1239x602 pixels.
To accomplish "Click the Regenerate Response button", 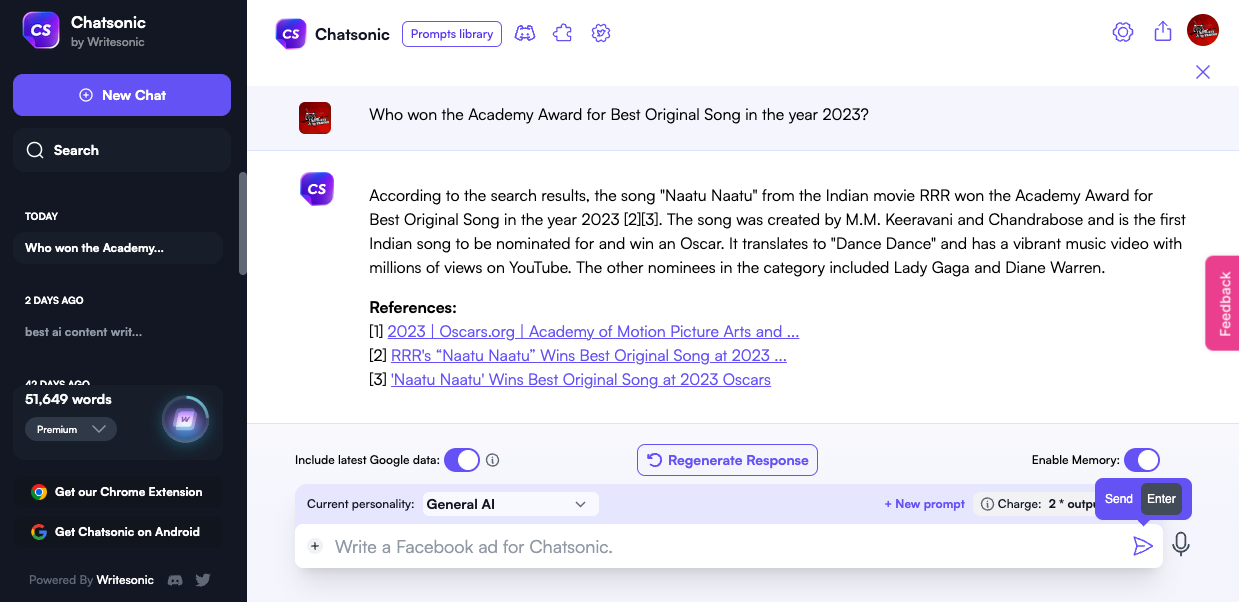I will [x=727, y=460].
